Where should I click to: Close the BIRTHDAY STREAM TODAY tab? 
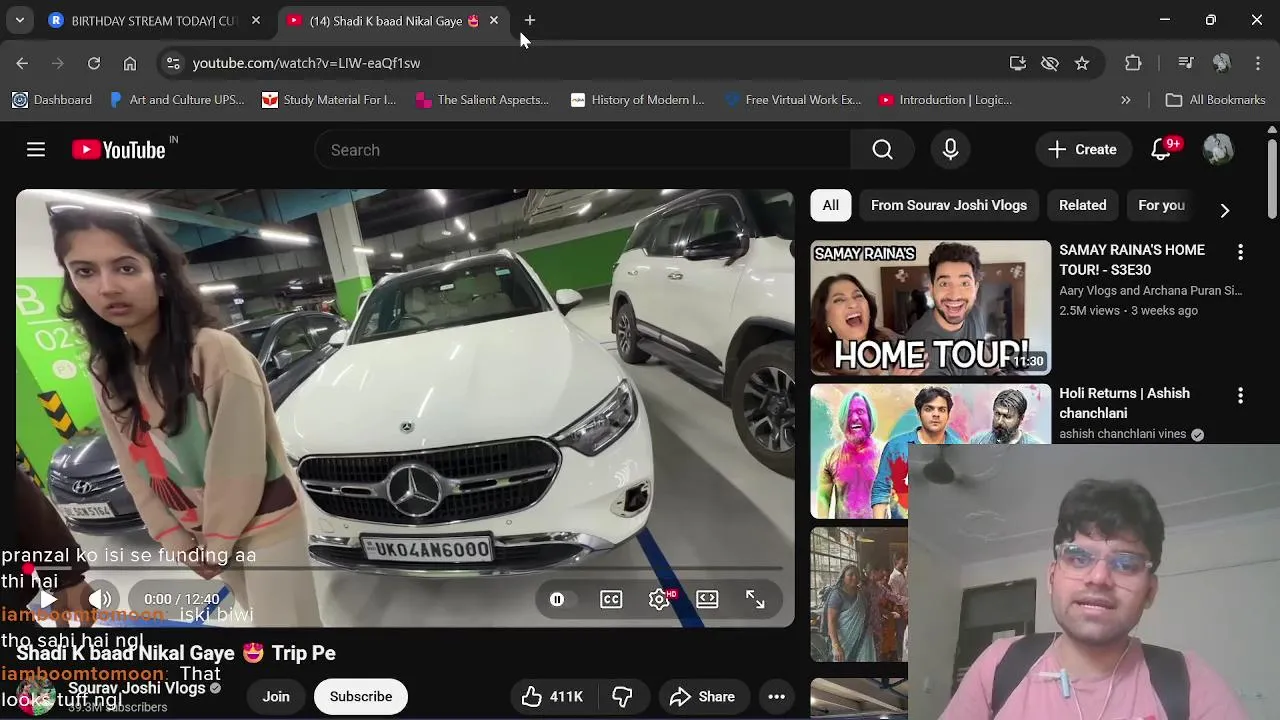pos(256,20)
